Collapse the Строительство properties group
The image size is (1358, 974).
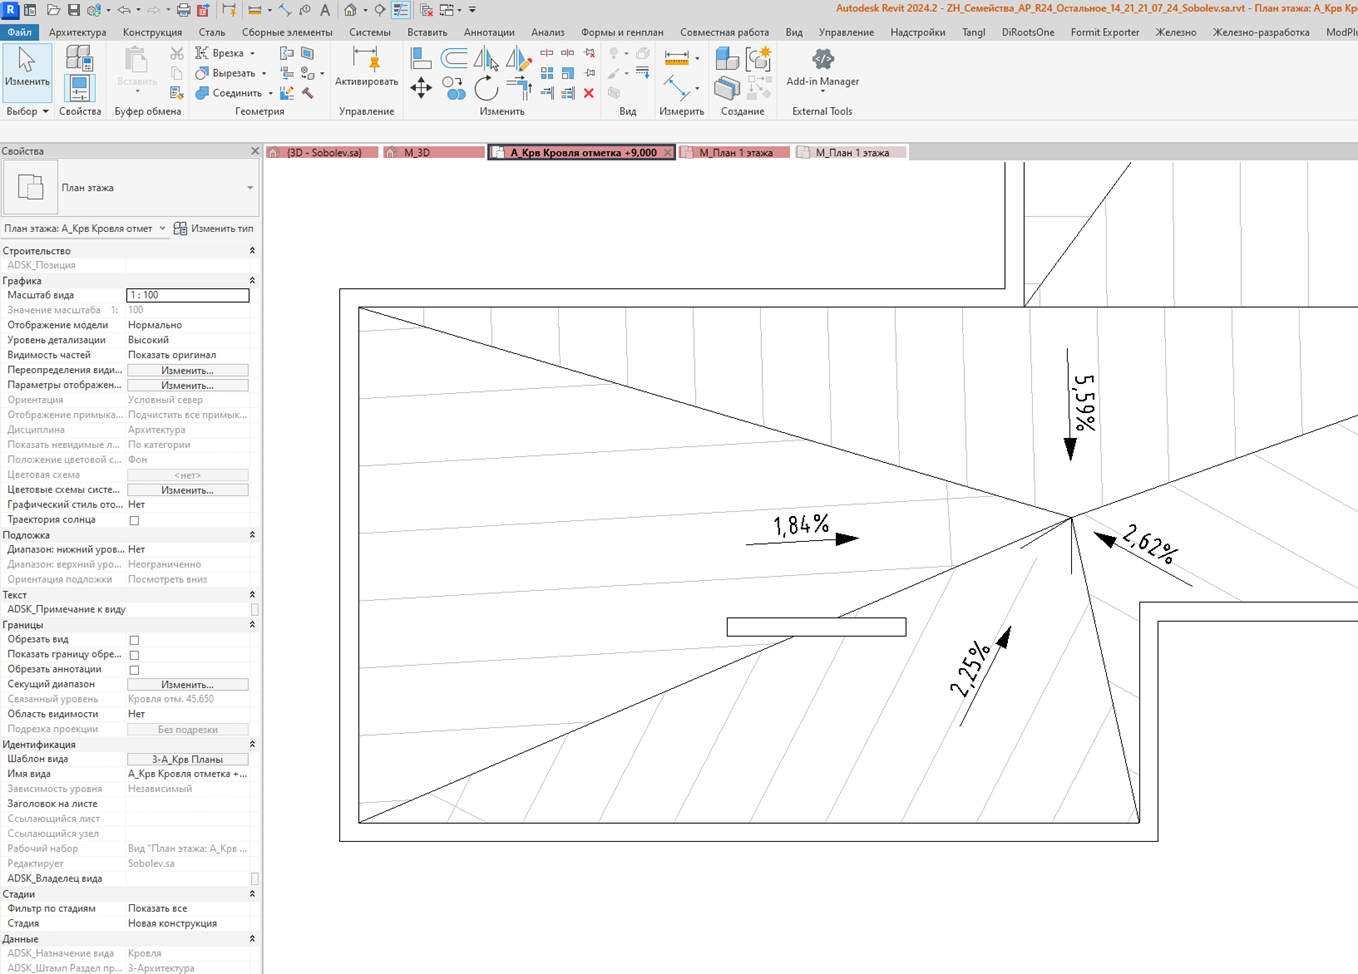[x=252, y=251]
